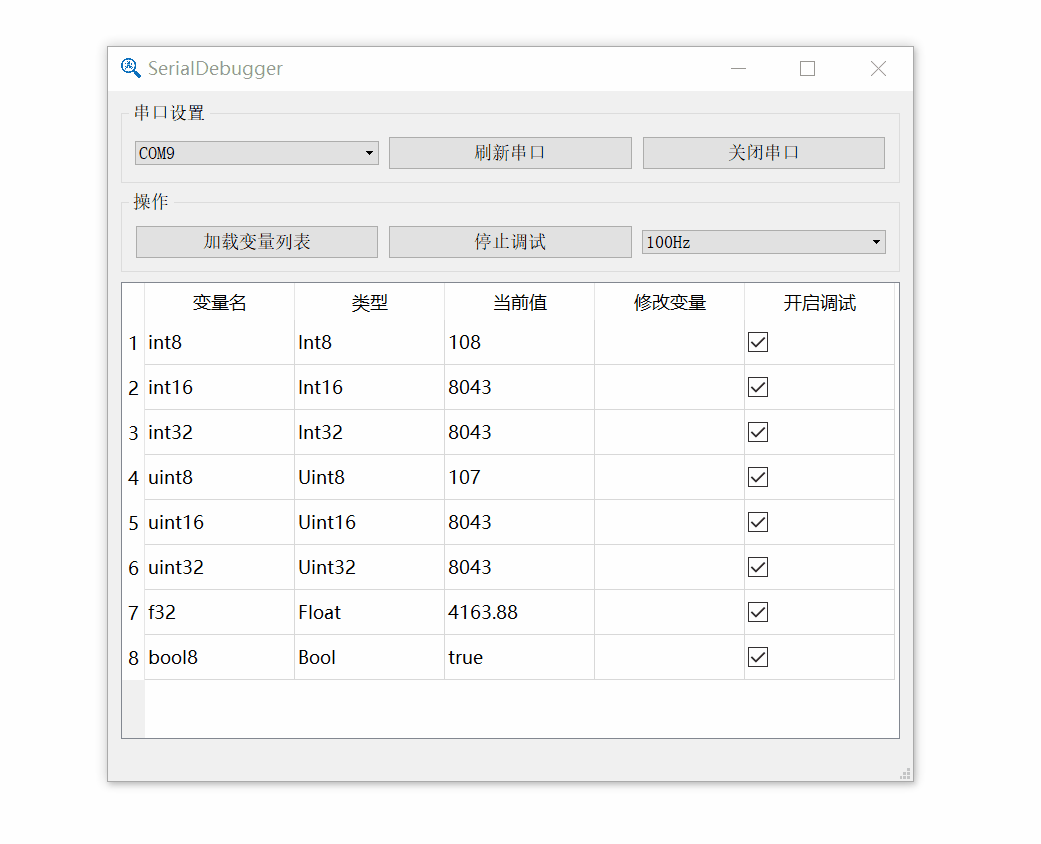1041x844 pixels.
Task: Select row header number 4
Action: (x=133, y=477)
